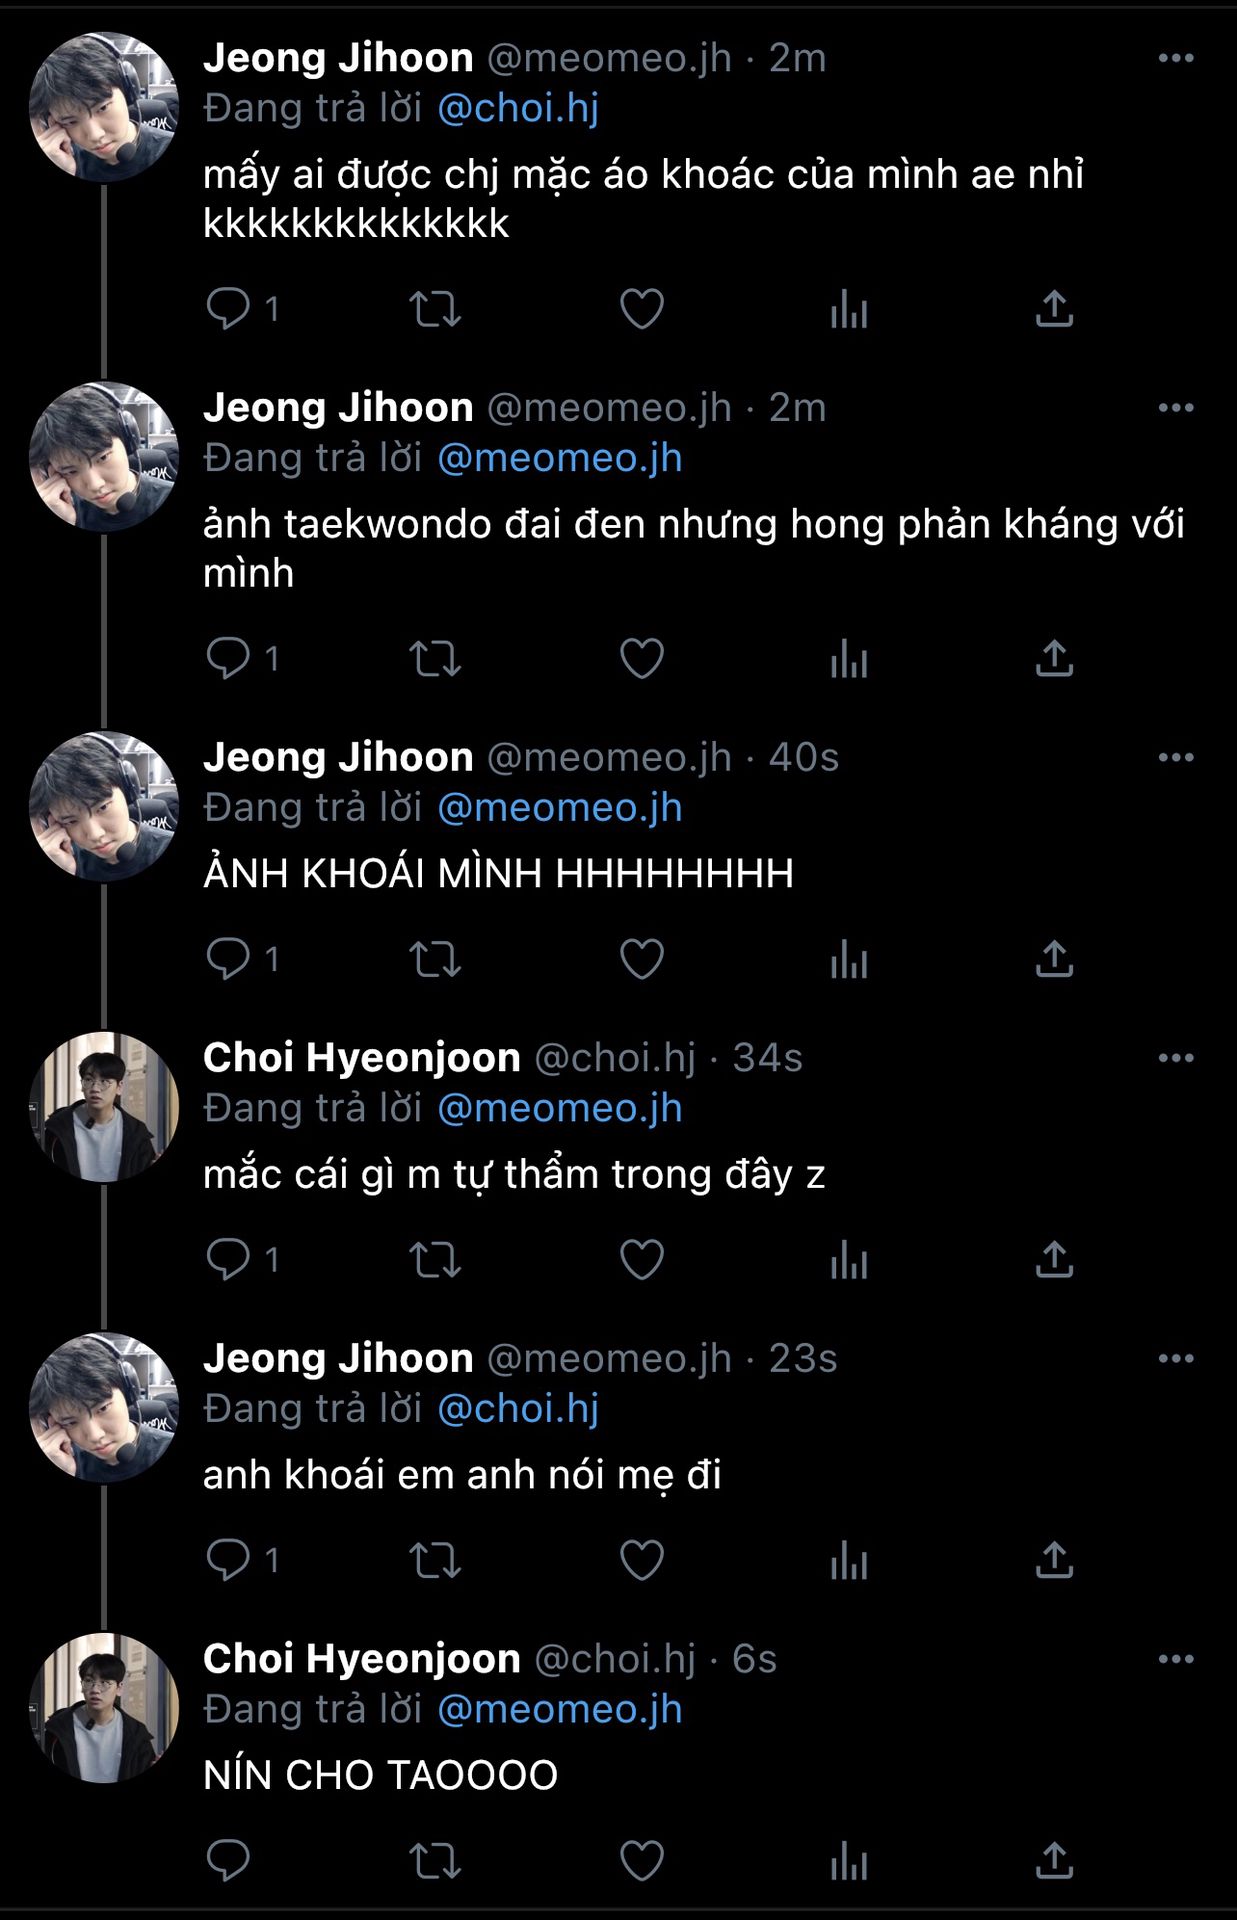Image resolution: width=1237 pixels, height=1920 pixels.
Task: Open Choi Hyeonjoon's profile name on the 34s tweet
Action: point(362,1058)
